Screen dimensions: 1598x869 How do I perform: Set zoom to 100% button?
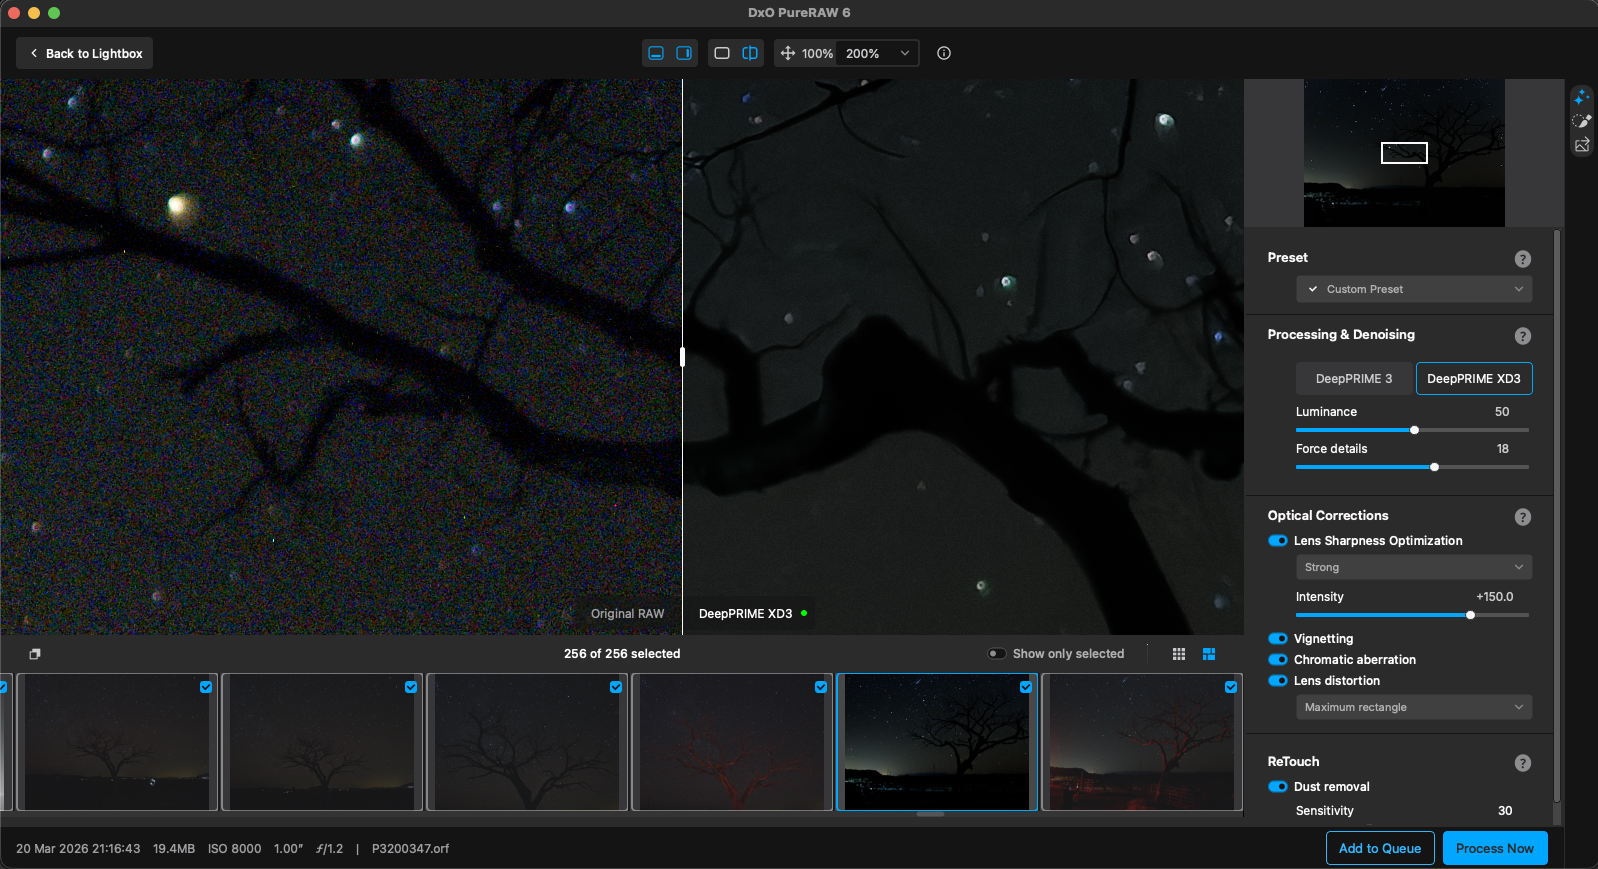tap(817, 53)
